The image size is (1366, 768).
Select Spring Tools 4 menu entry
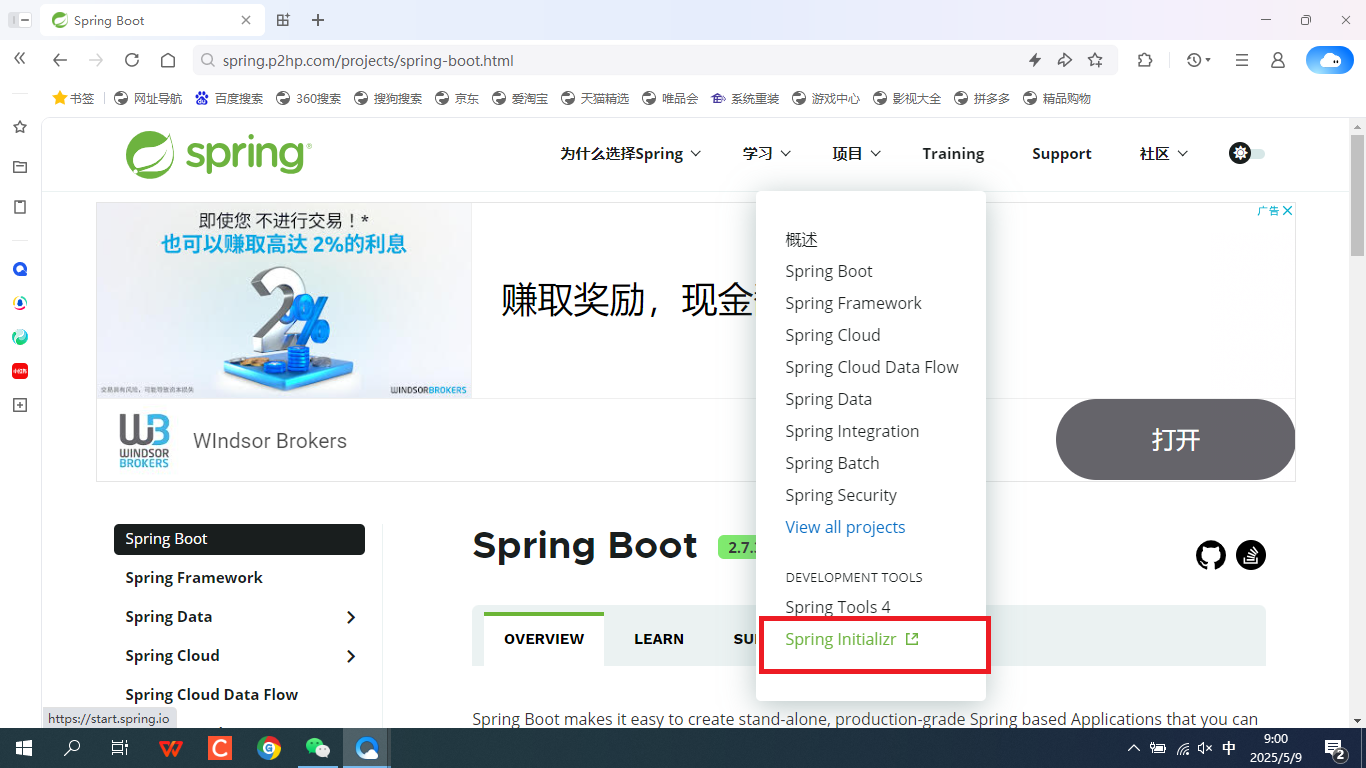click(x=838, y=607)
